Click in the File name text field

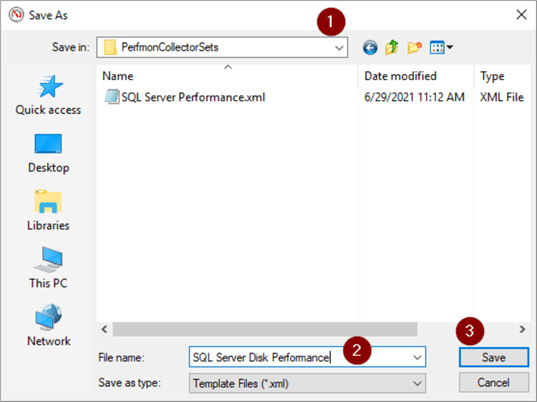(301, 357)
